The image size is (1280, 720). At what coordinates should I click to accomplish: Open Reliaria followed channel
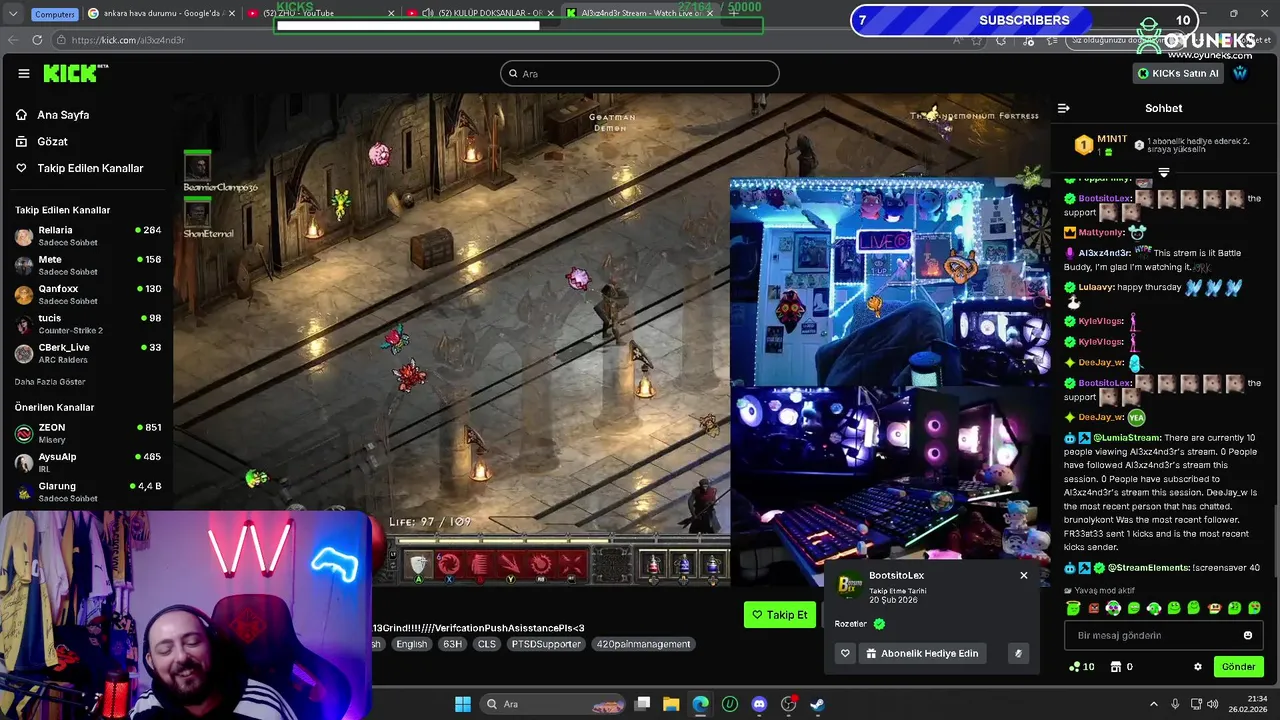pos(88,236)
